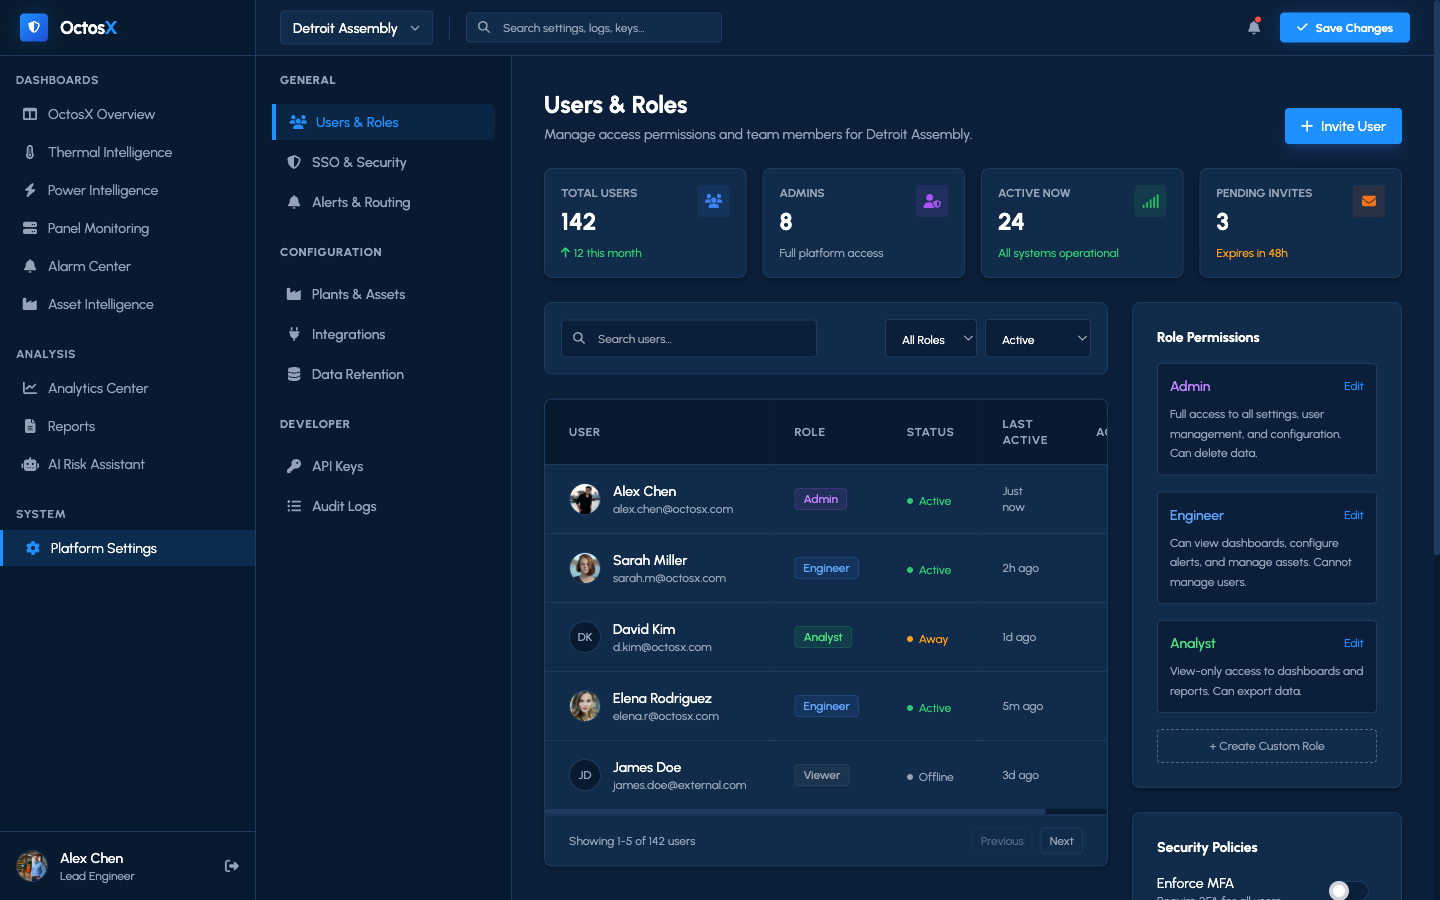Click the global search settings field
The image size is (1440, 900).
594,28
